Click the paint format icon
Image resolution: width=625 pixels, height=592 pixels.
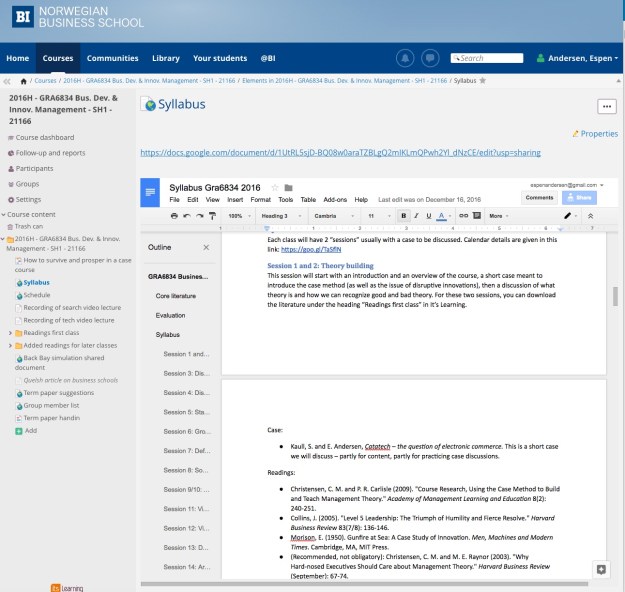pyautogui.click(x=212, y=215)
